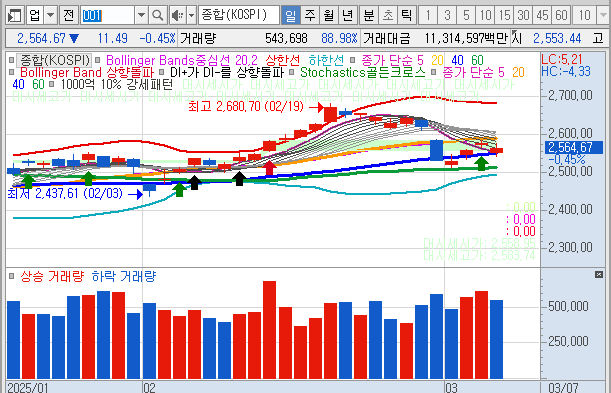The height and width of the screenshot is (393, 611).
Task: Toggle Stochastics골든크로스 signal checkbox
Action: [x=291, y=72]
